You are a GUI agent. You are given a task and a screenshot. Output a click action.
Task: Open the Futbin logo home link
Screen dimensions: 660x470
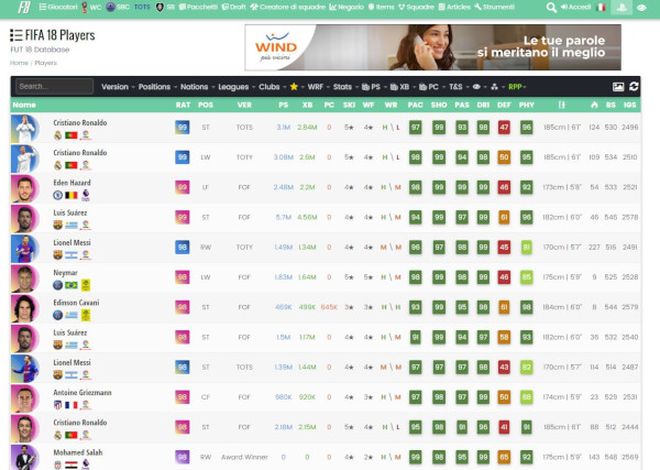coord(24,7)
